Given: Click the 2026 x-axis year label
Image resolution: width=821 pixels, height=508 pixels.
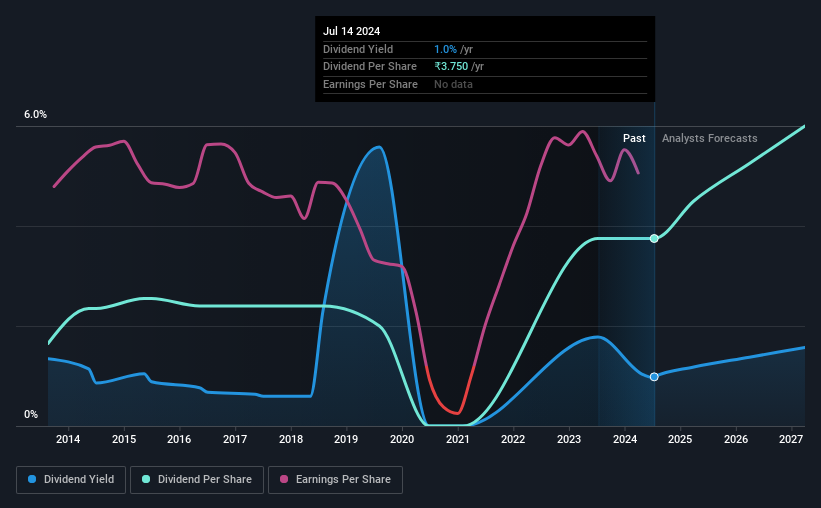Looking at the screenshot, I should pos(736,439).
